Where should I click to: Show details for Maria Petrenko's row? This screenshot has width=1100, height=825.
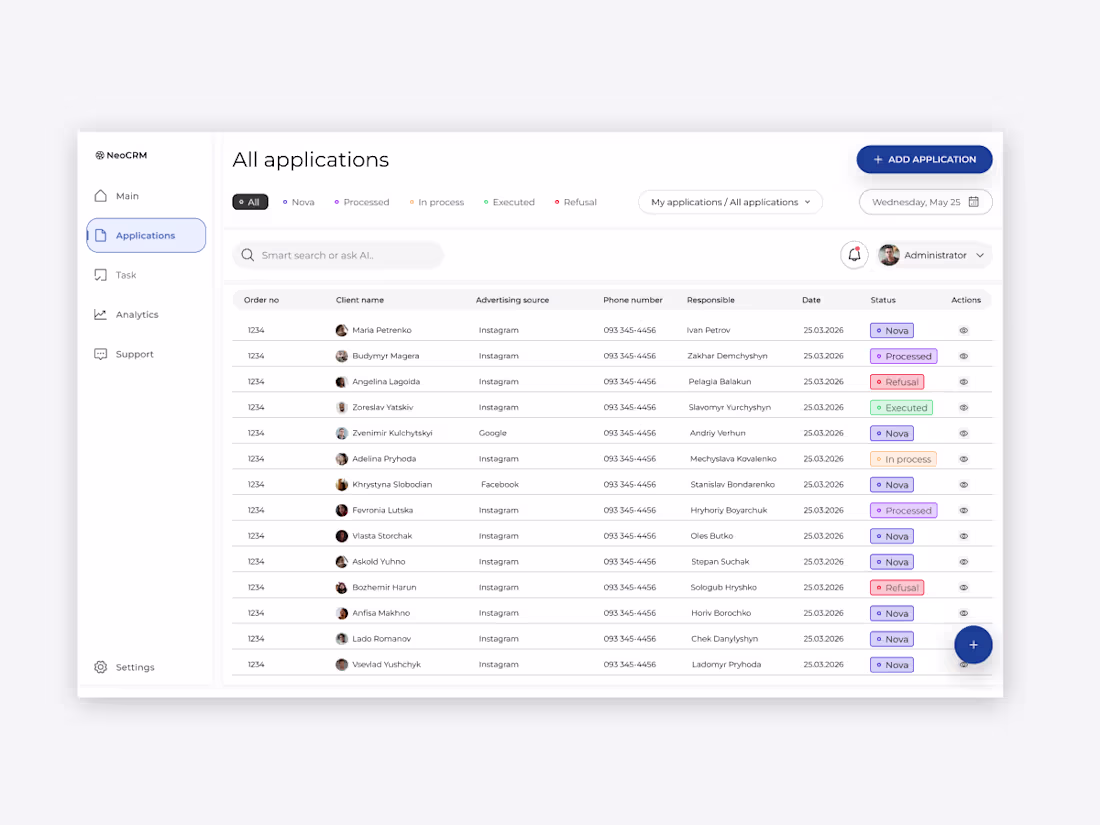963,330
